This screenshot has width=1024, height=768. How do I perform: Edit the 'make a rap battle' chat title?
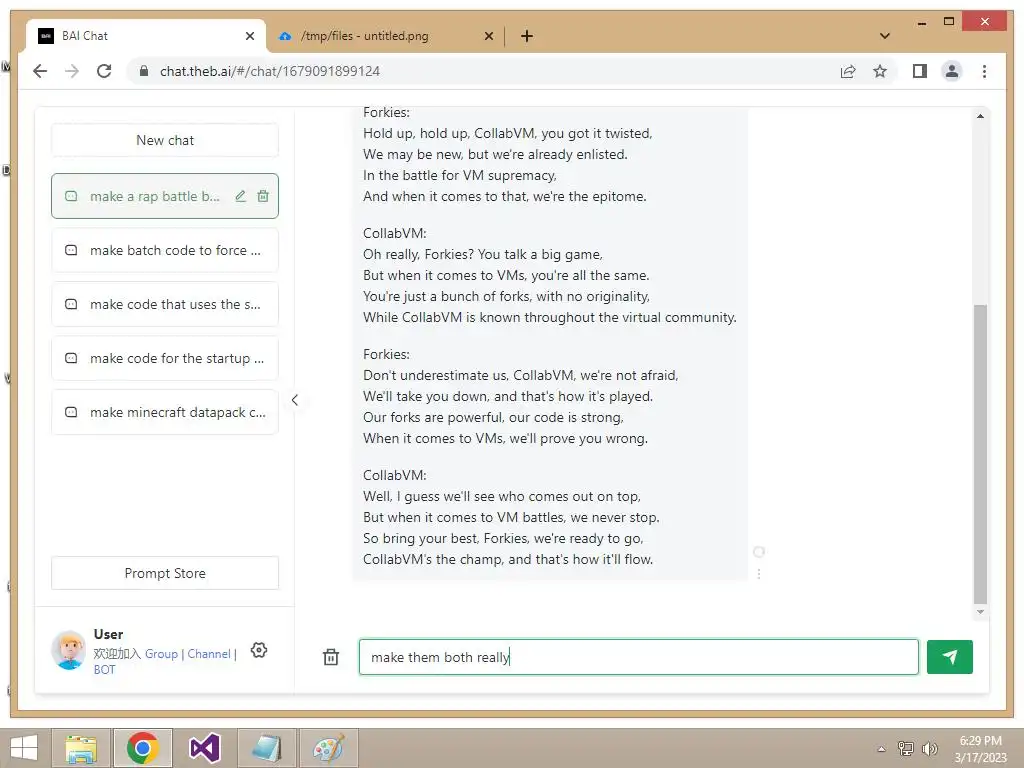[x=241, y=196]
